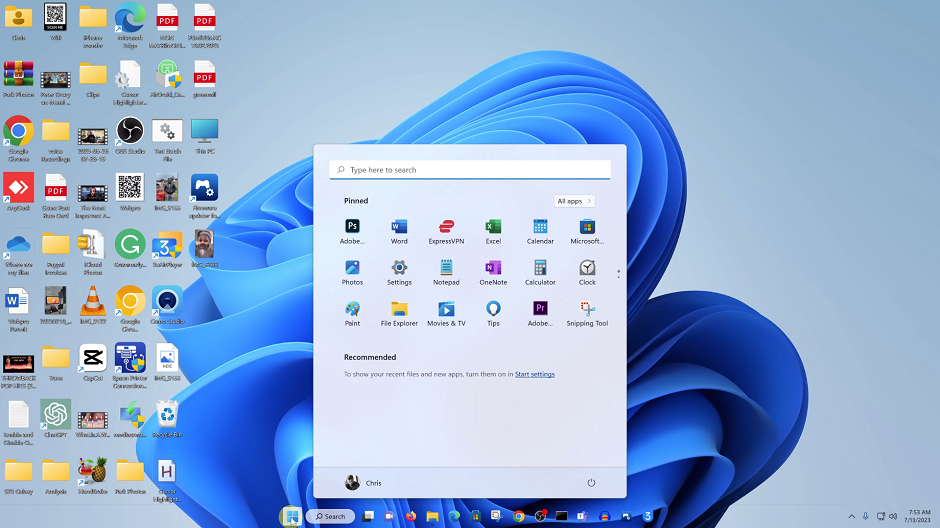940x528 pixels.
Task: Launch the Snipping Tool
Action: point(587,309)
